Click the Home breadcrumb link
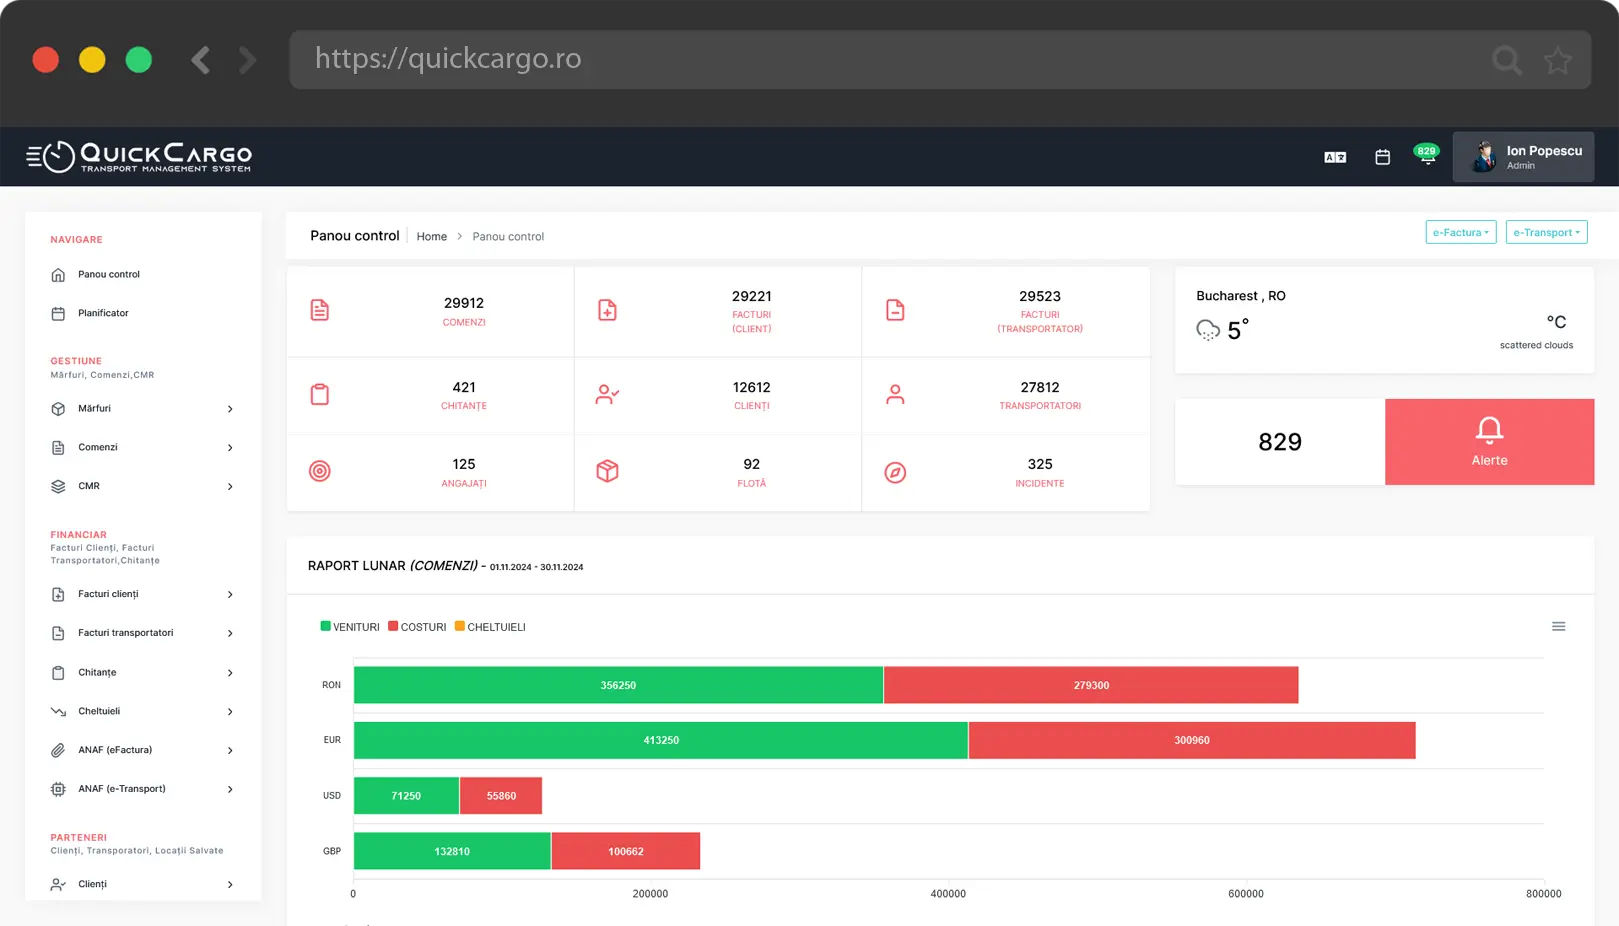The width and height of the screenshot is (1619, 926). pyautogui.click(x=431, y=237)
